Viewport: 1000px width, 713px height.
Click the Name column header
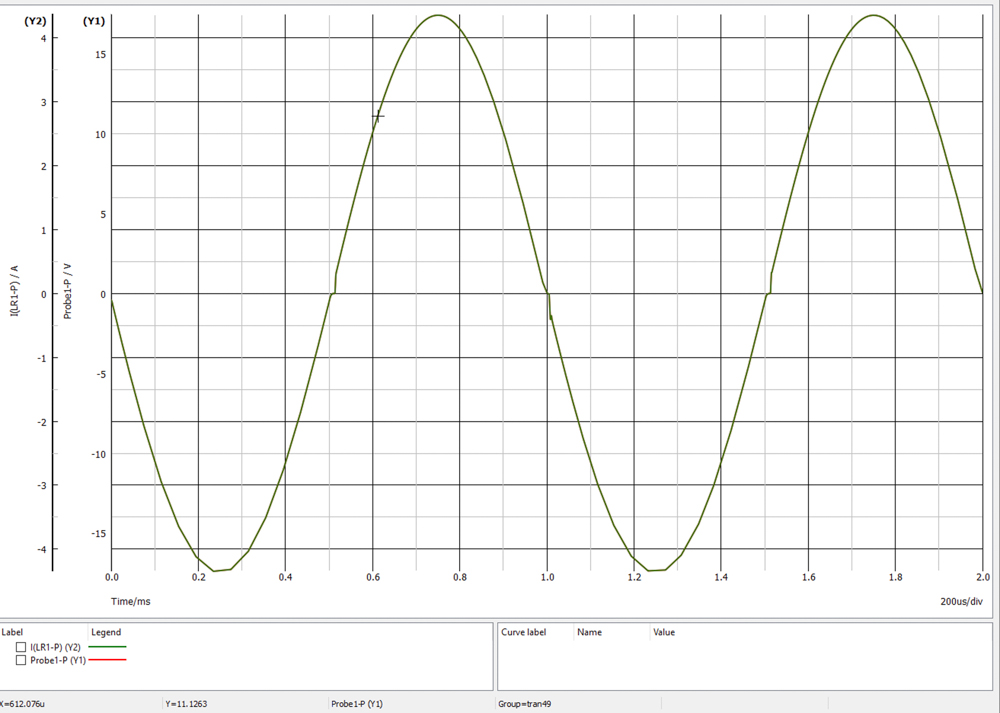point(589,632)
